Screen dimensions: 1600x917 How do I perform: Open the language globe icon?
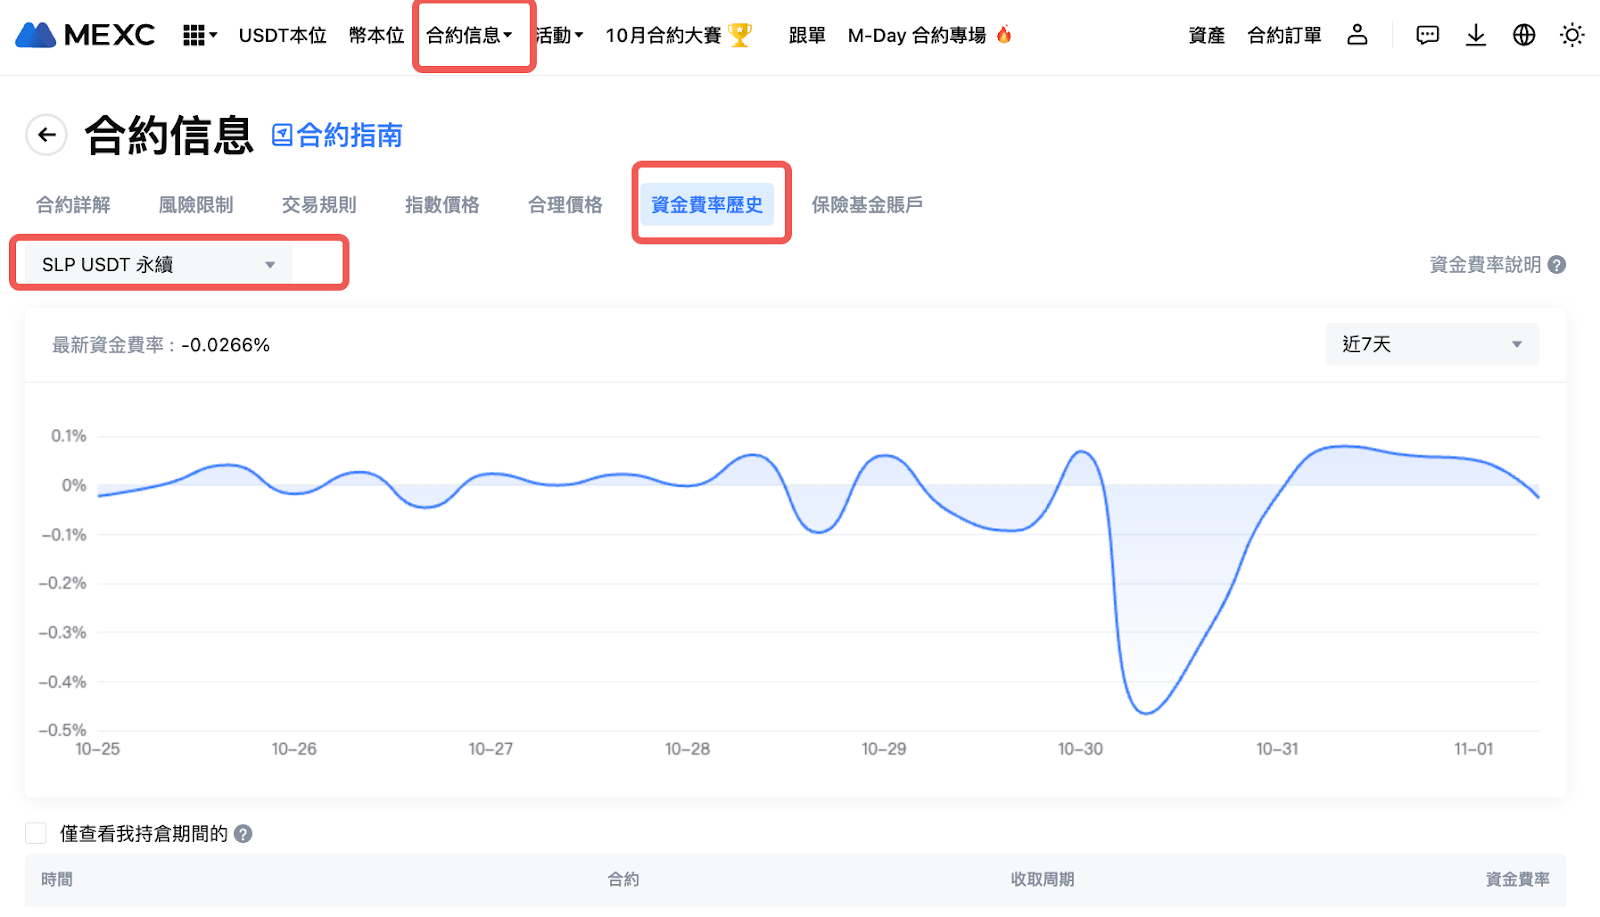point(1523,35)
